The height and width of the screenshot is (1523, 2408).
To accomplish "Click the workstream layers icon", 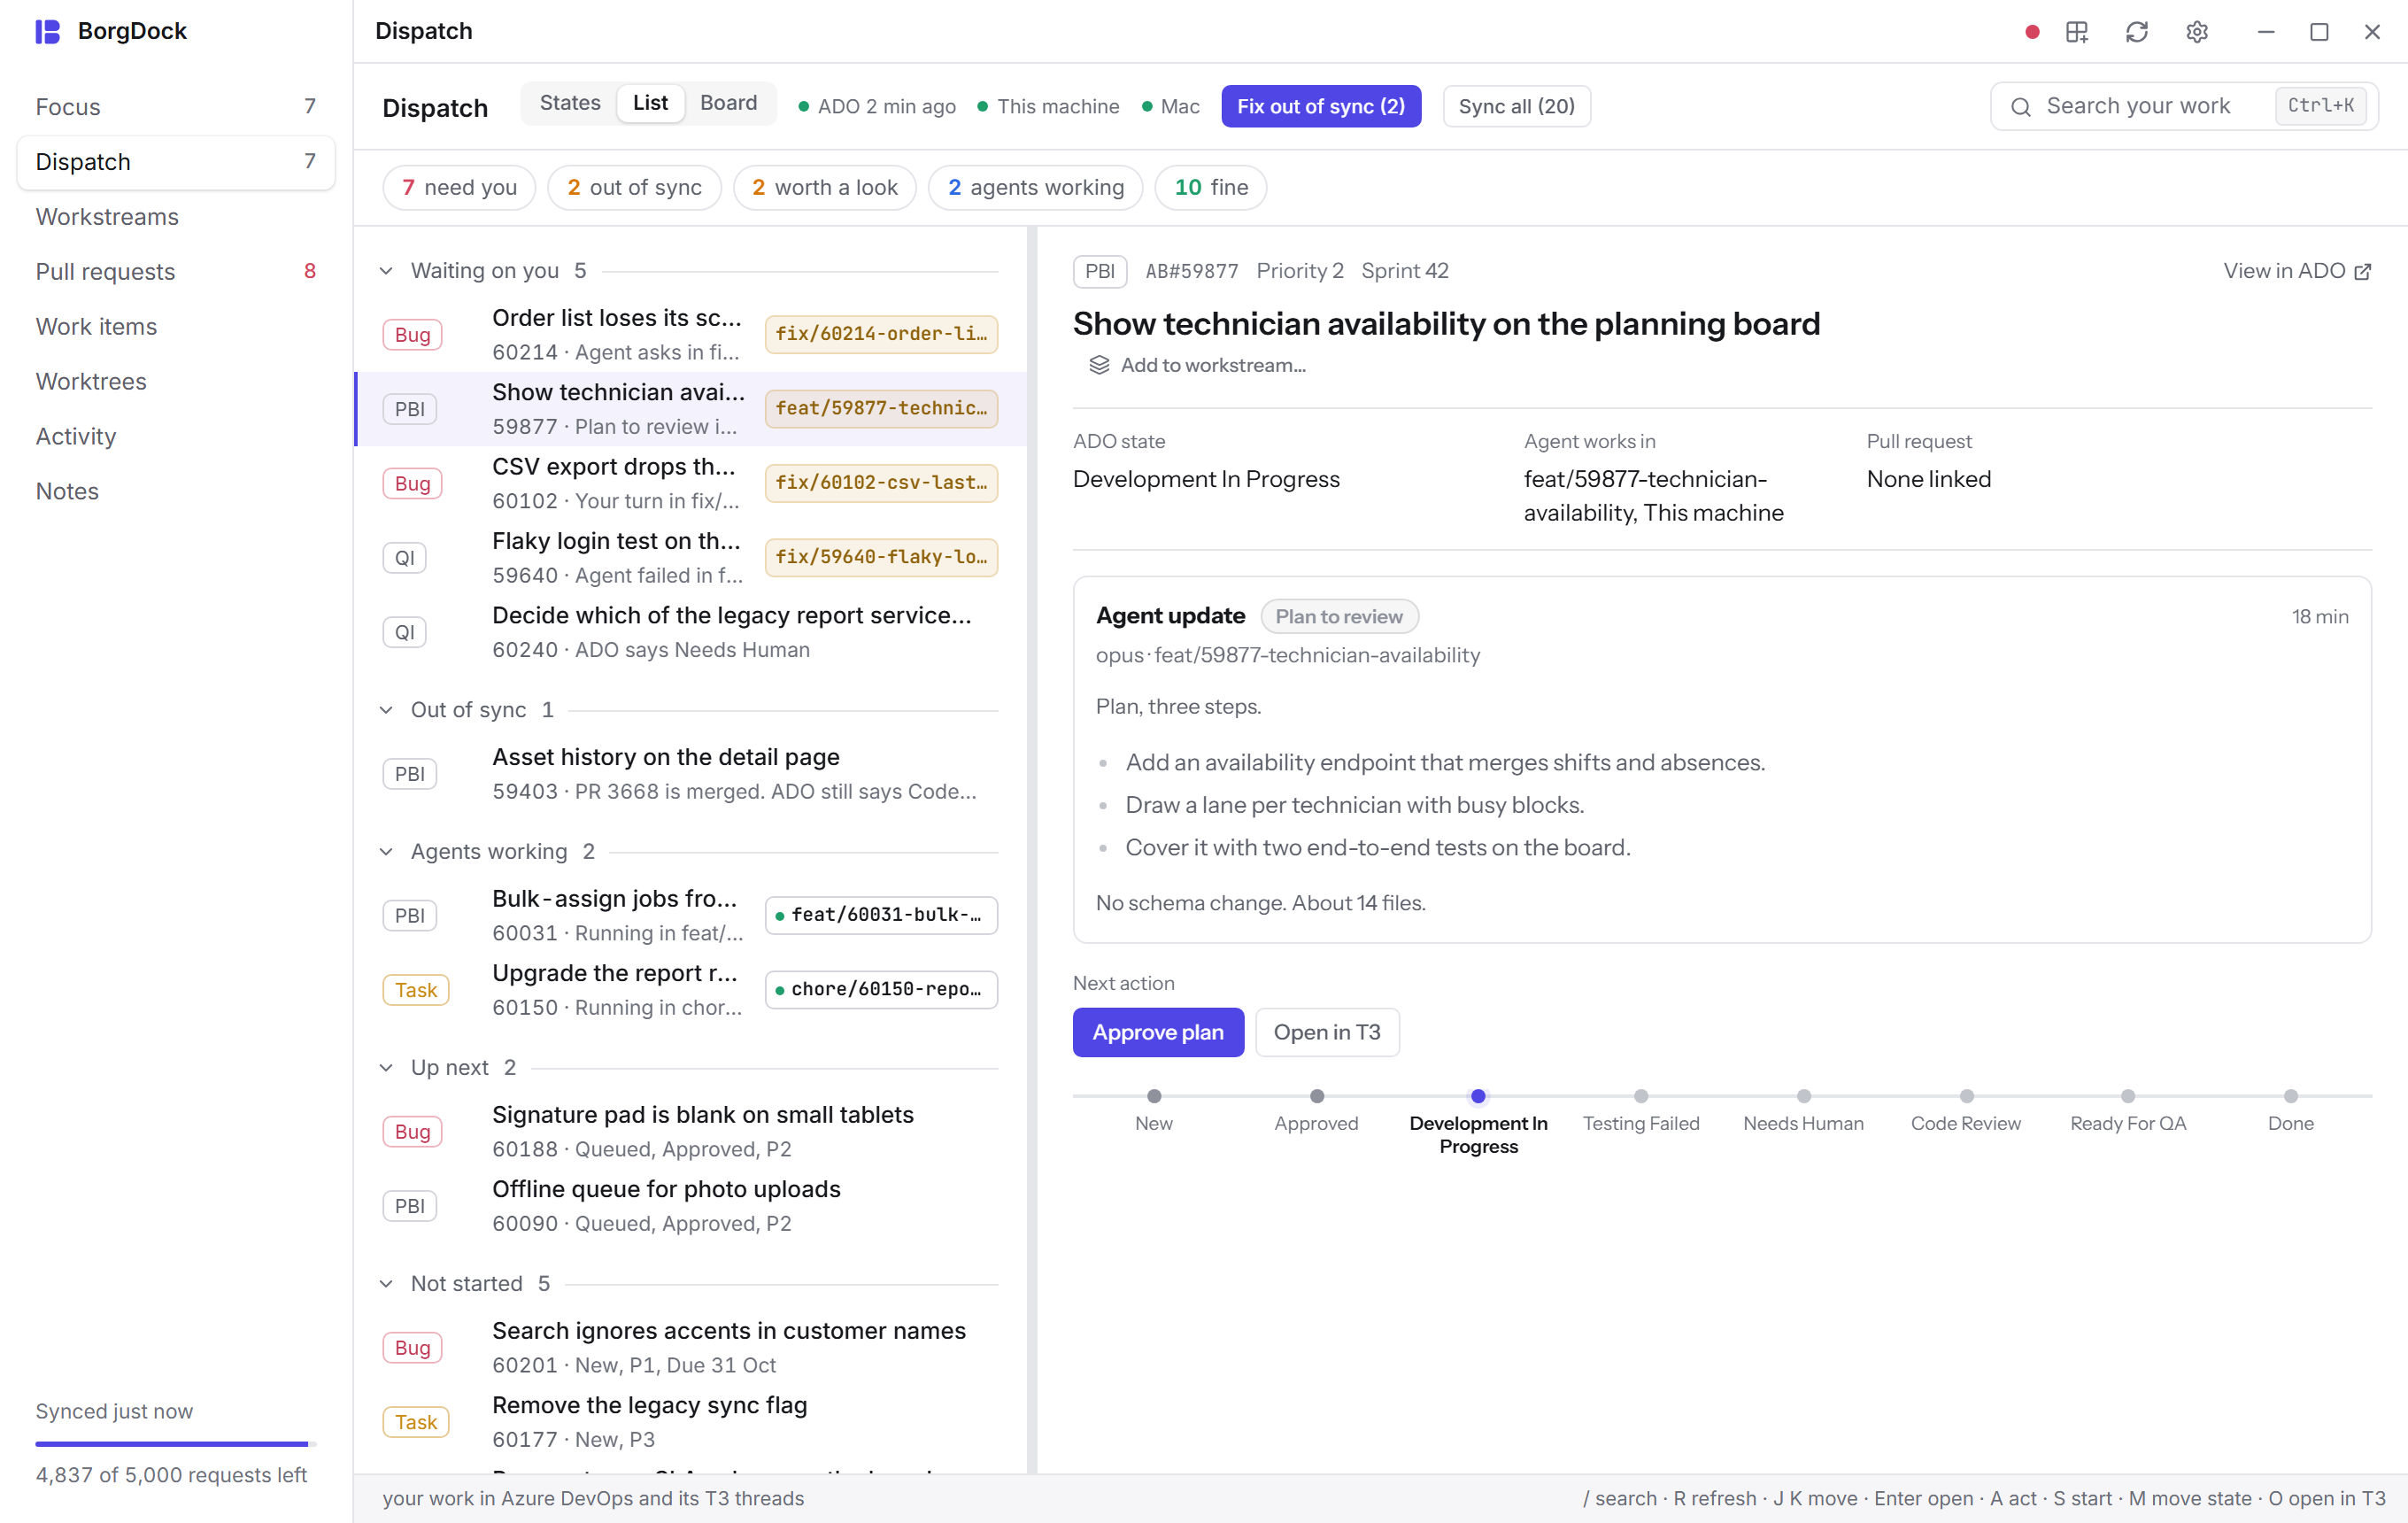I will (1099, 365).
